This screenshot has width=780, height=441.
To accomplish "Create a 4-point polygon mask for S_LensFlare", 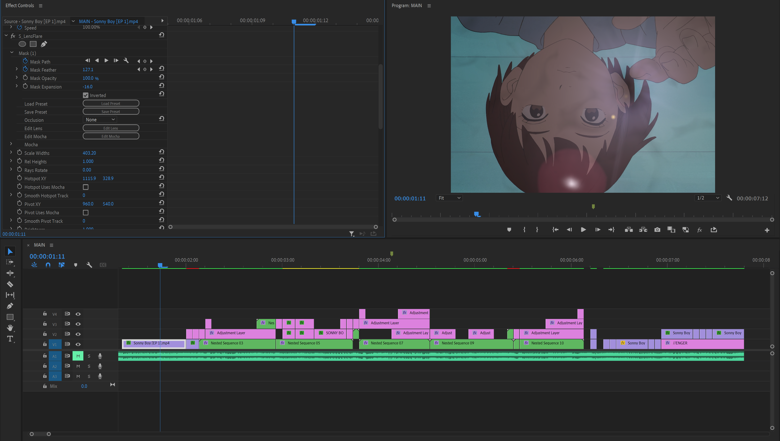I will 33,44.
